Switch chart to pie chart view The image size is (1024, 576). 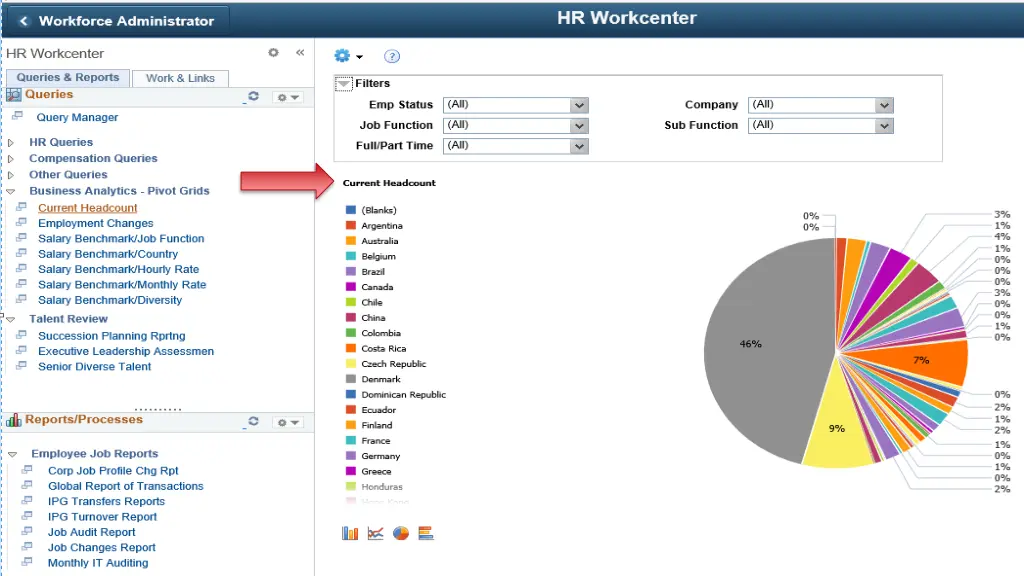coord(400,534)
